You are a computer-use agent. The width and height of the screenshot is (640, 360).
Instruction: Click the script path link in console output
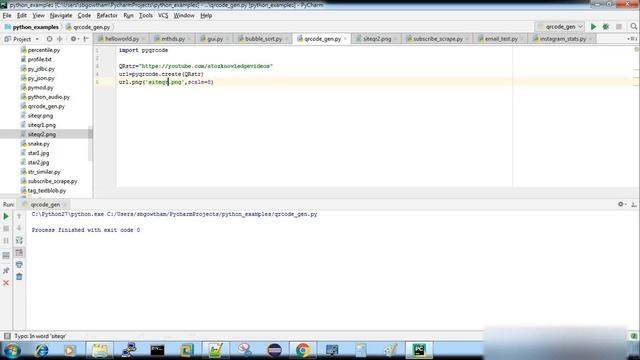pyautogui.click(x=212, y=214)
